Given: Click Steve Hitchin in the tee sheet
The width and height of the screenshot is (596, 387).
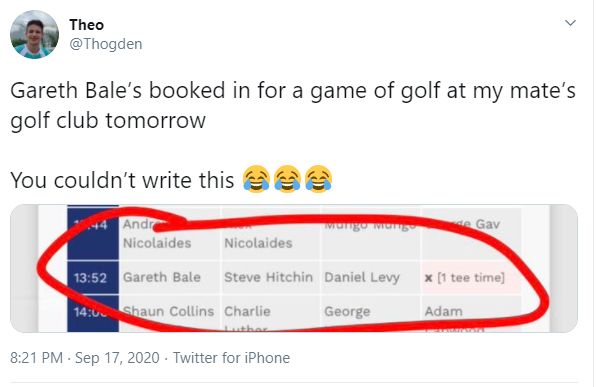Looking at the screenshot, I should click(268, 277).
